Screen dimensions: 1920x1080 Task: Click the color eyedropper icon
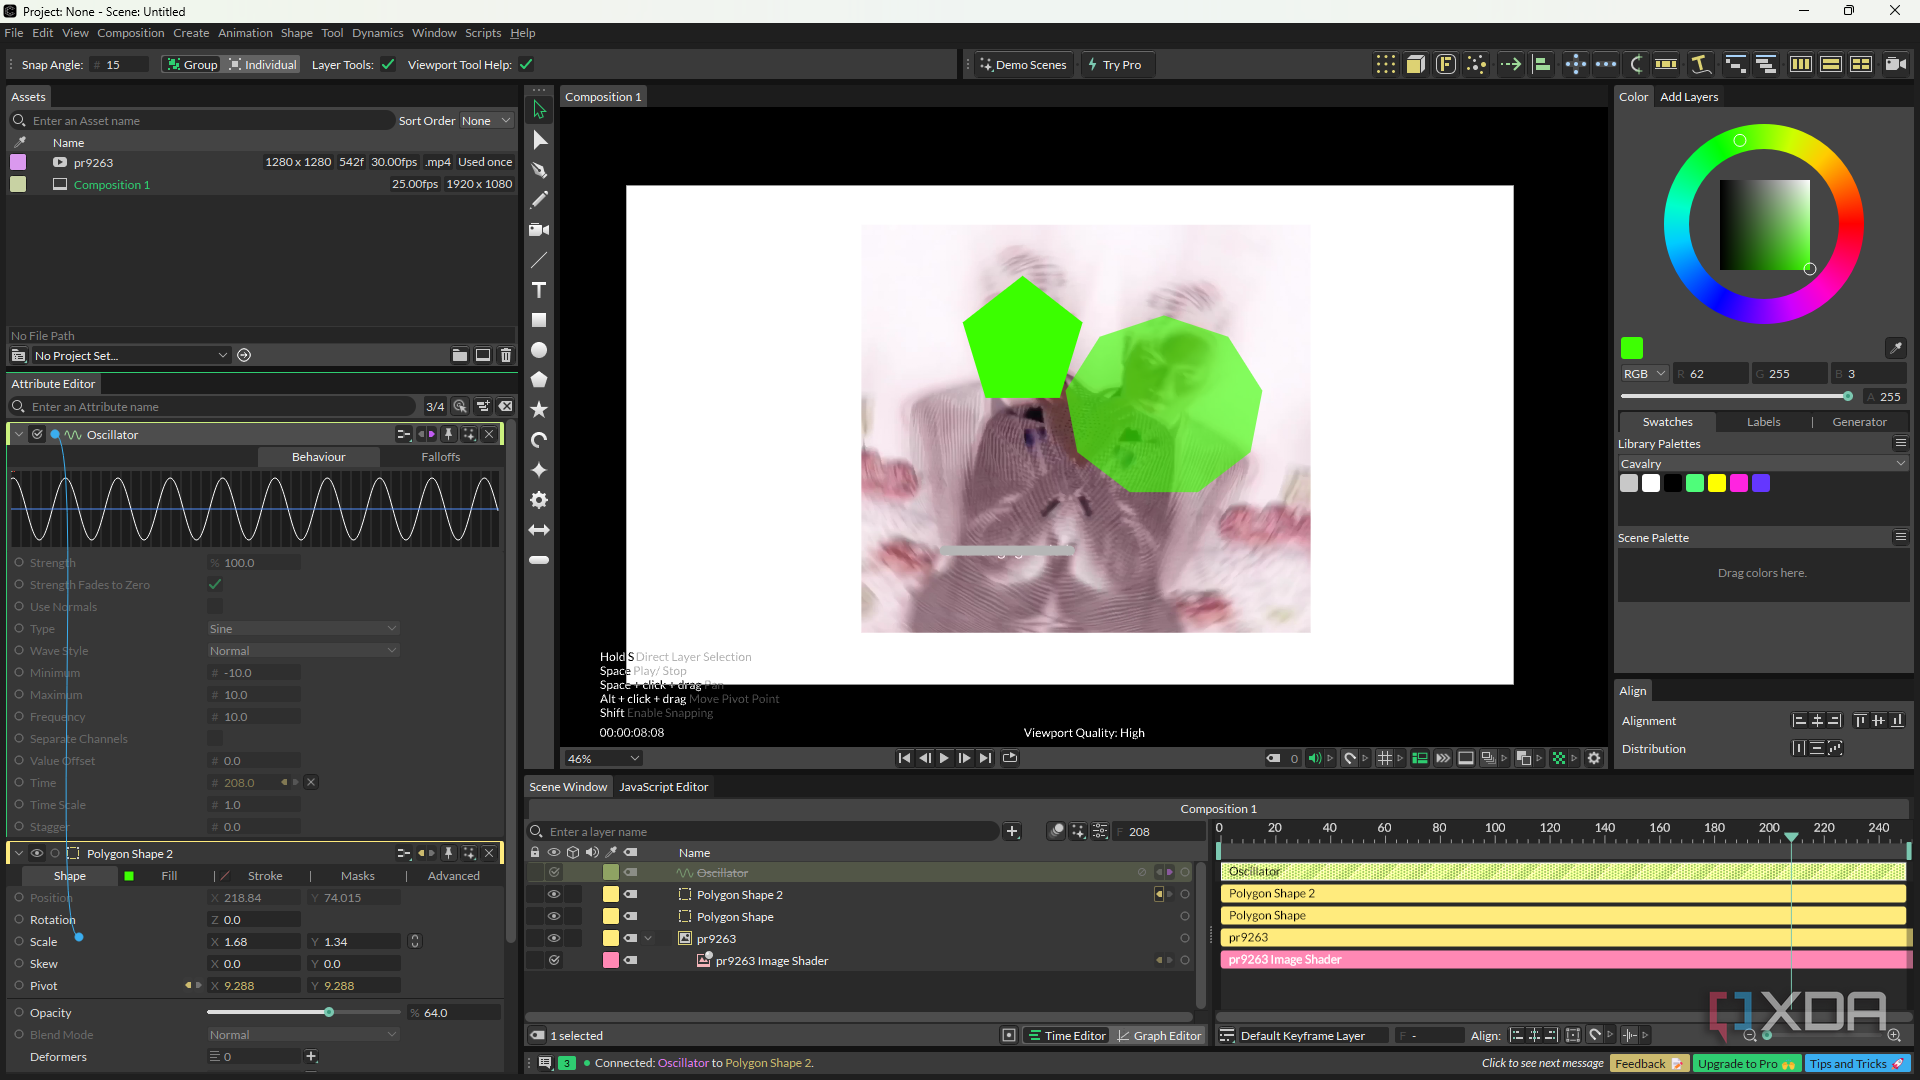pyautogui.click(x=1895, y=348)
